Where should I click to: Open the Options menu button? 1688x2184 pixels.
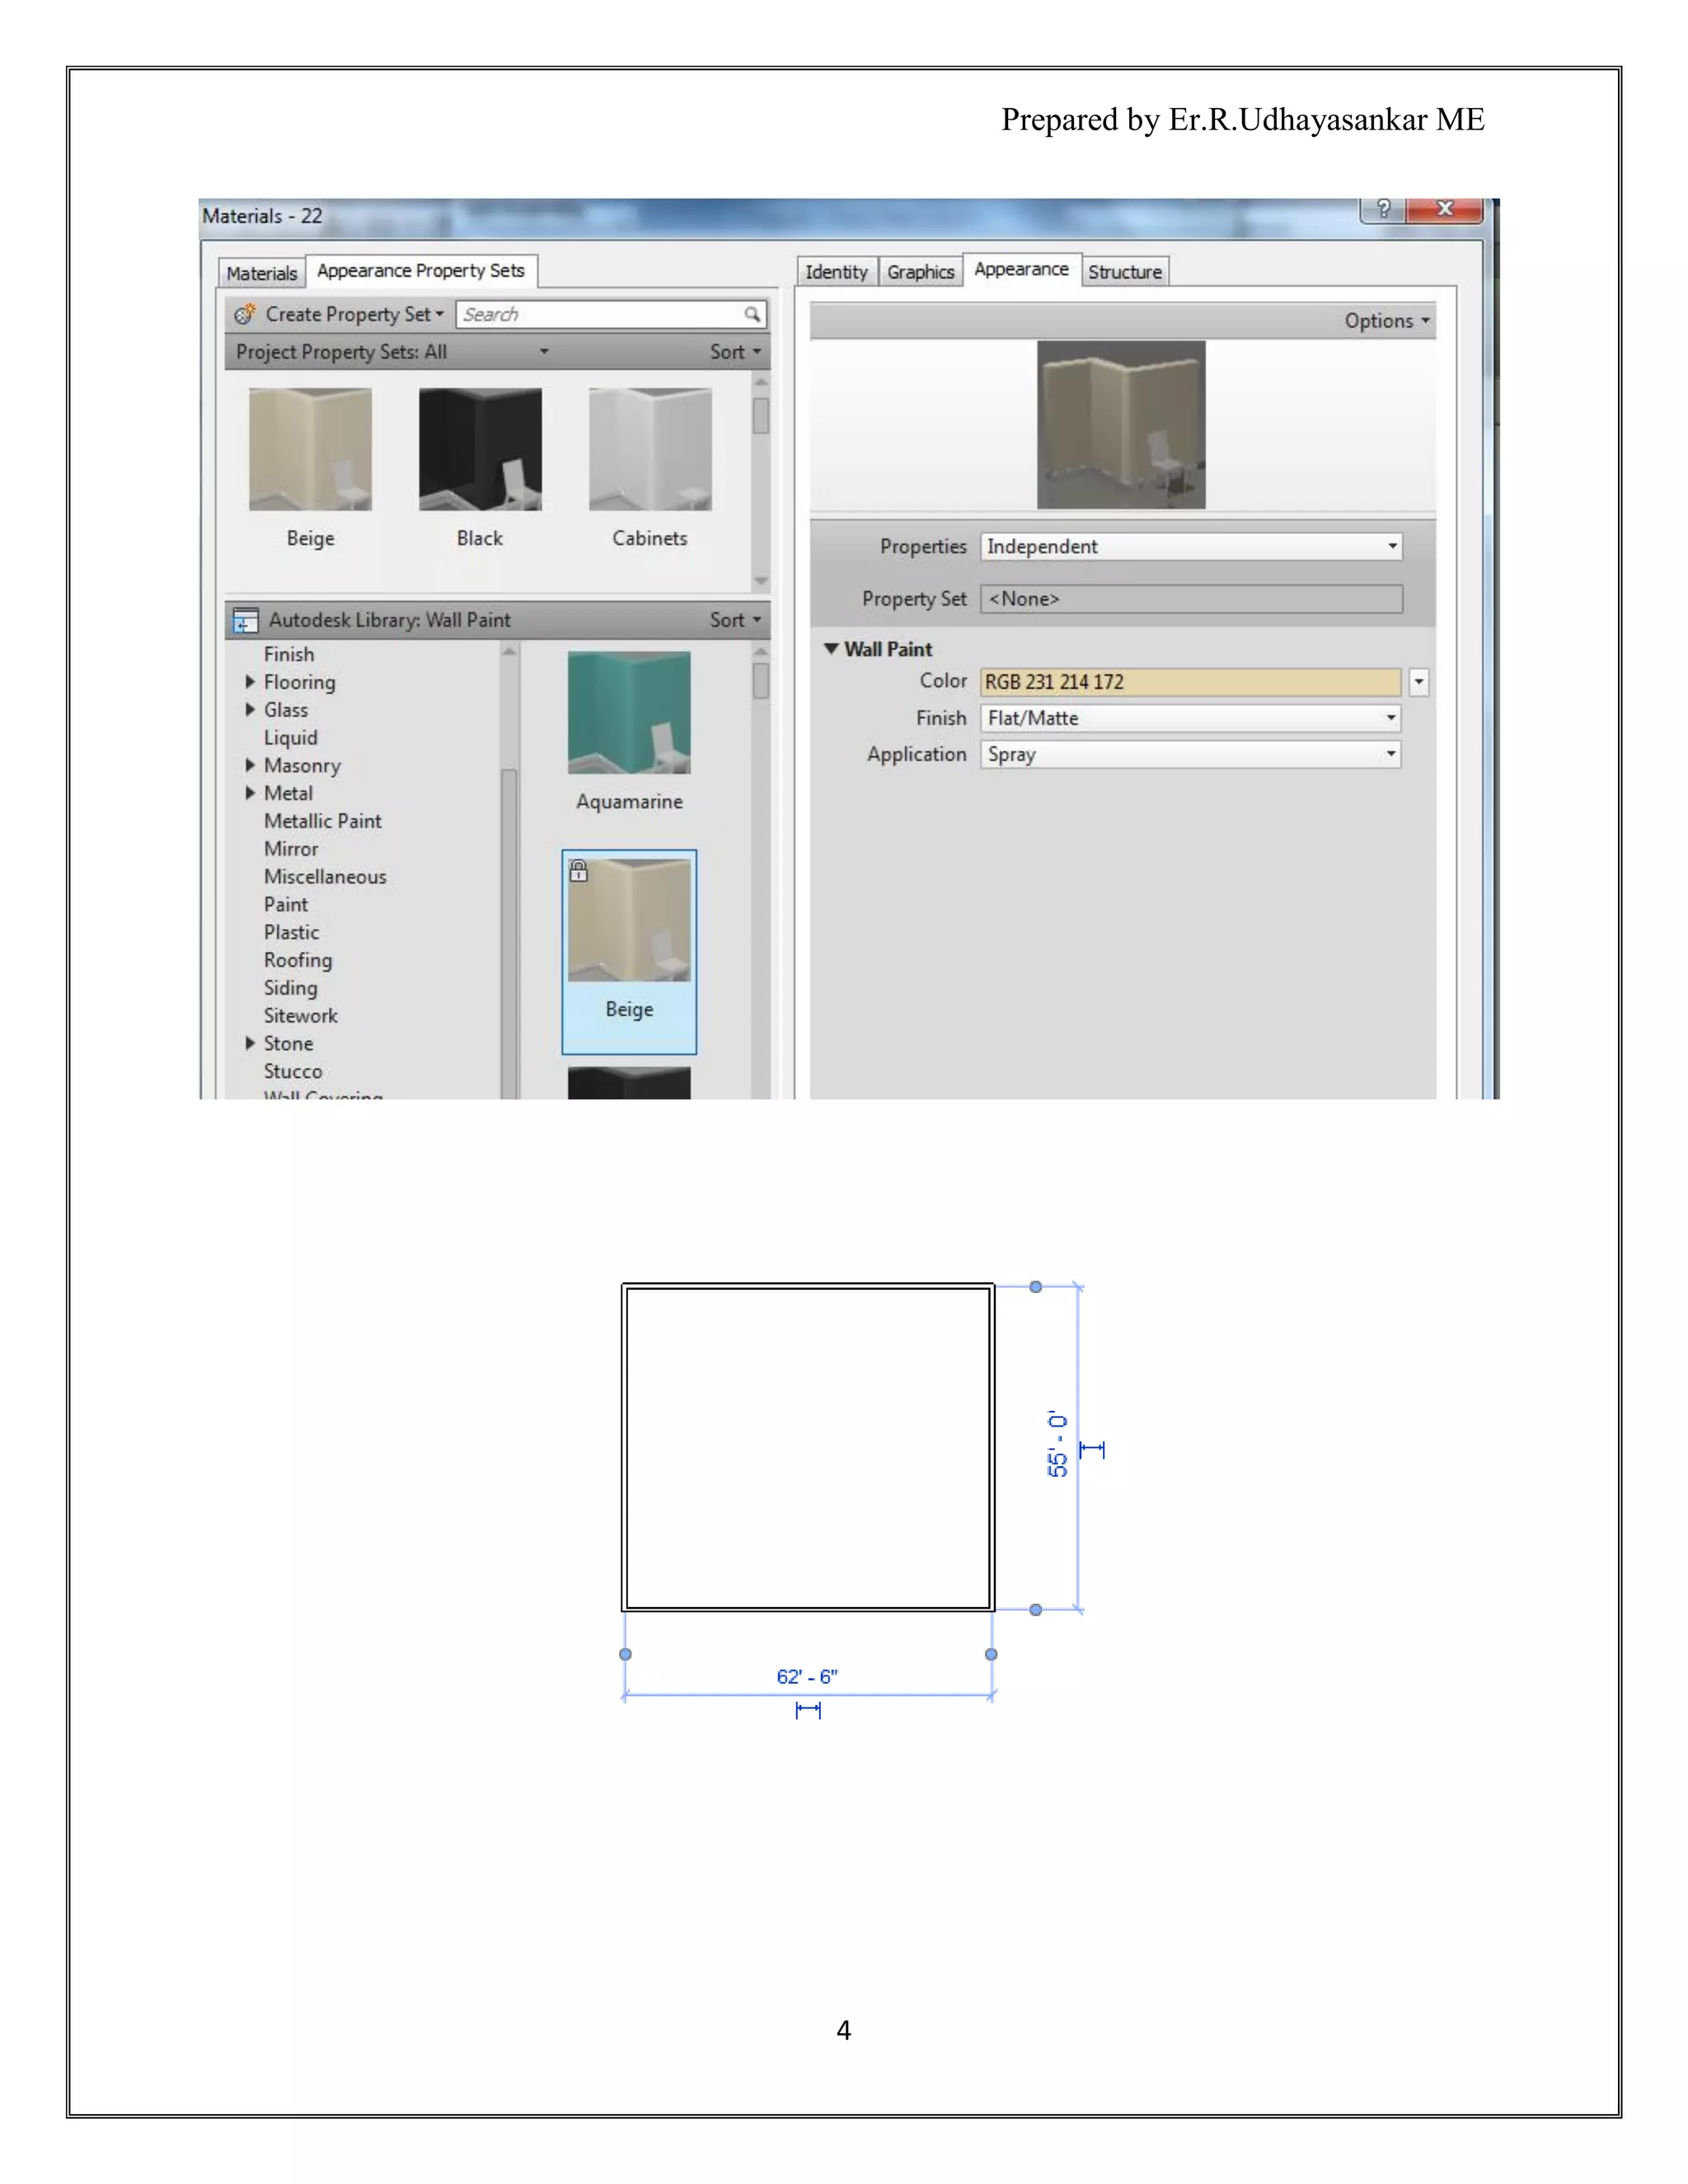point(1386,321)
